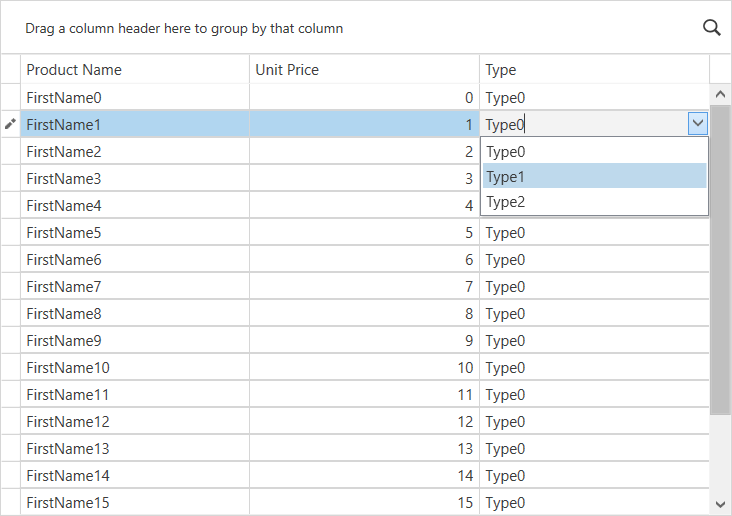The image size is (732, 516).
Task: Choose Type1 from the dropdown list
Action: click(594, 176)
